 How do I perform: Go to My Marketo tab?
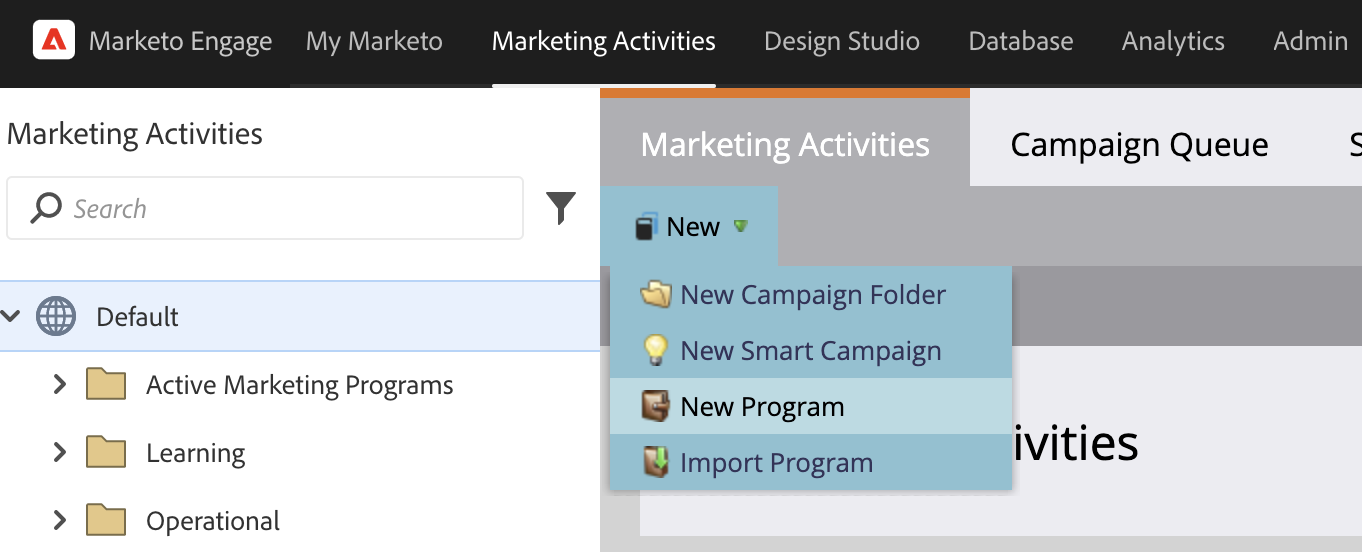point(374,41)
